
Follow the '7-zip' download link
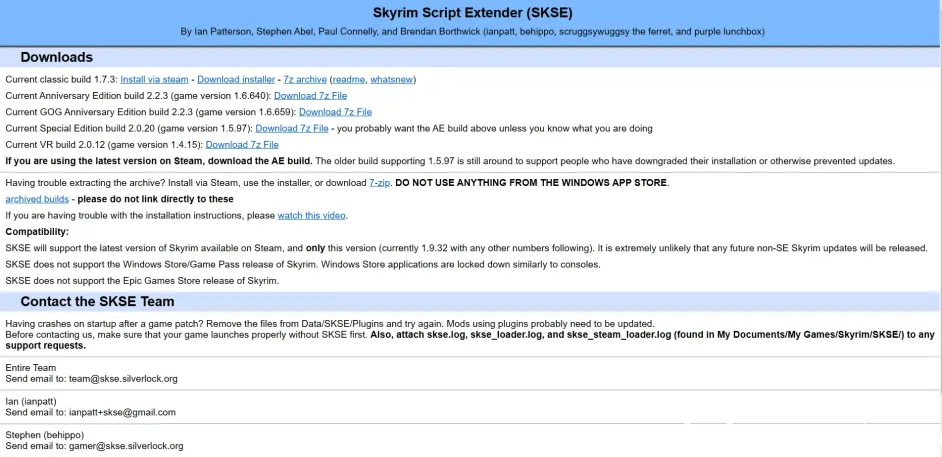pos(379,183)
